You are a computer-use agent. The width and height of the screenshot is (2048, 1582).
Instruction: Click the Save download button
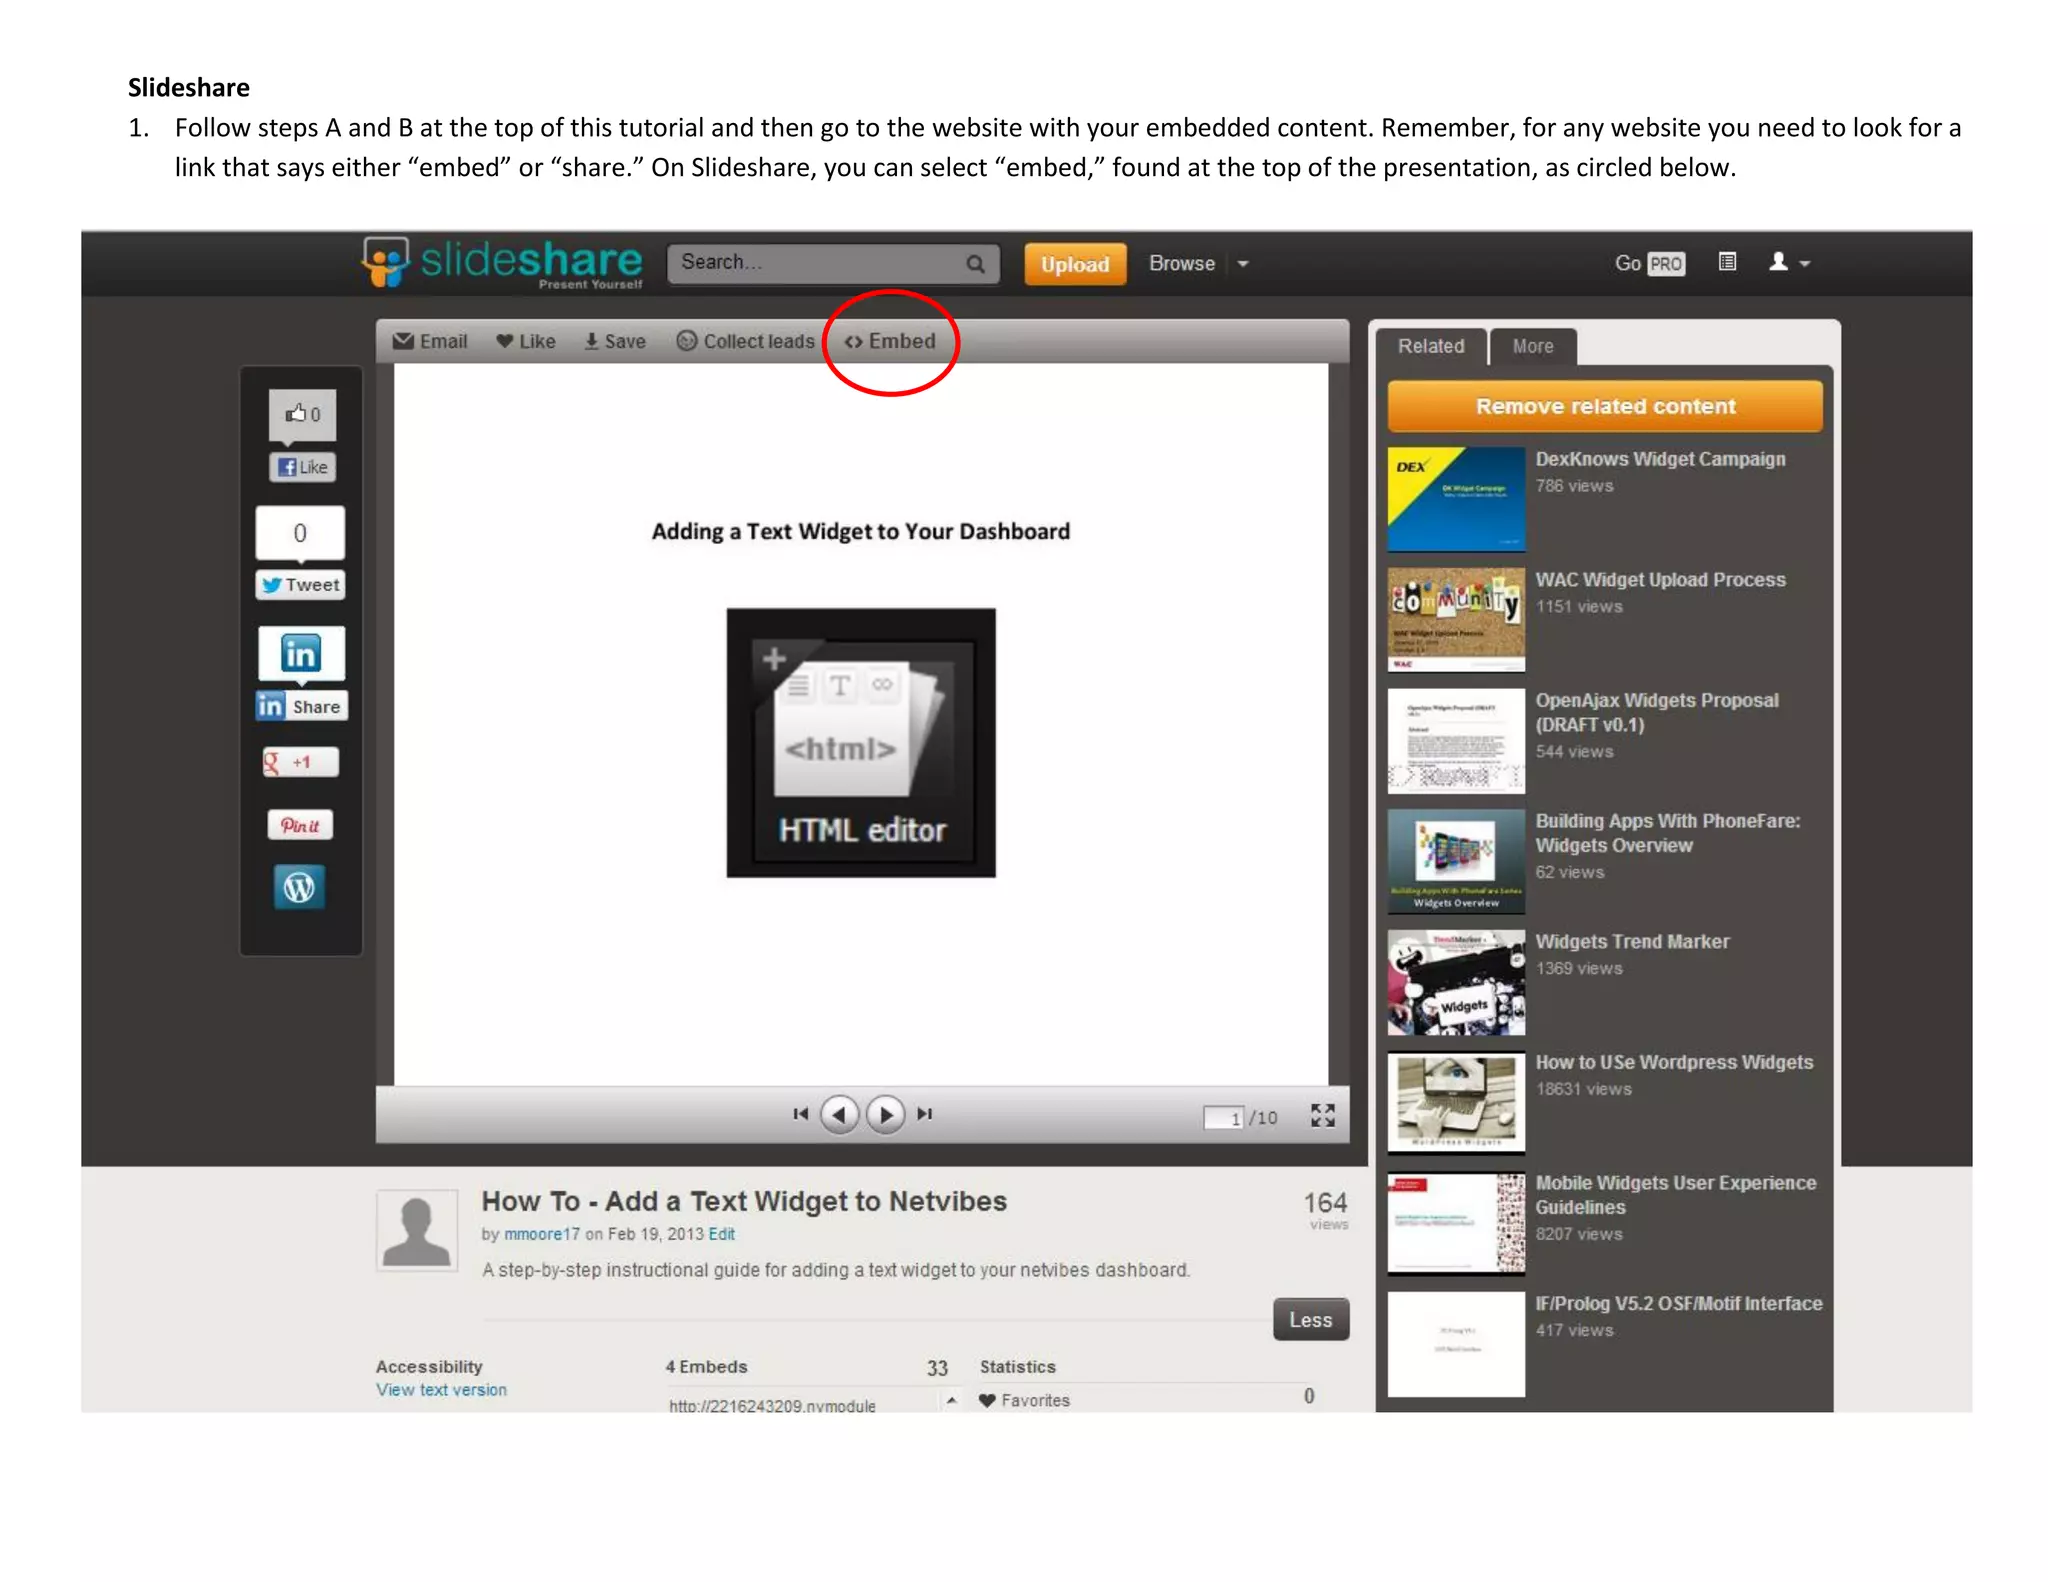point(615,341)
